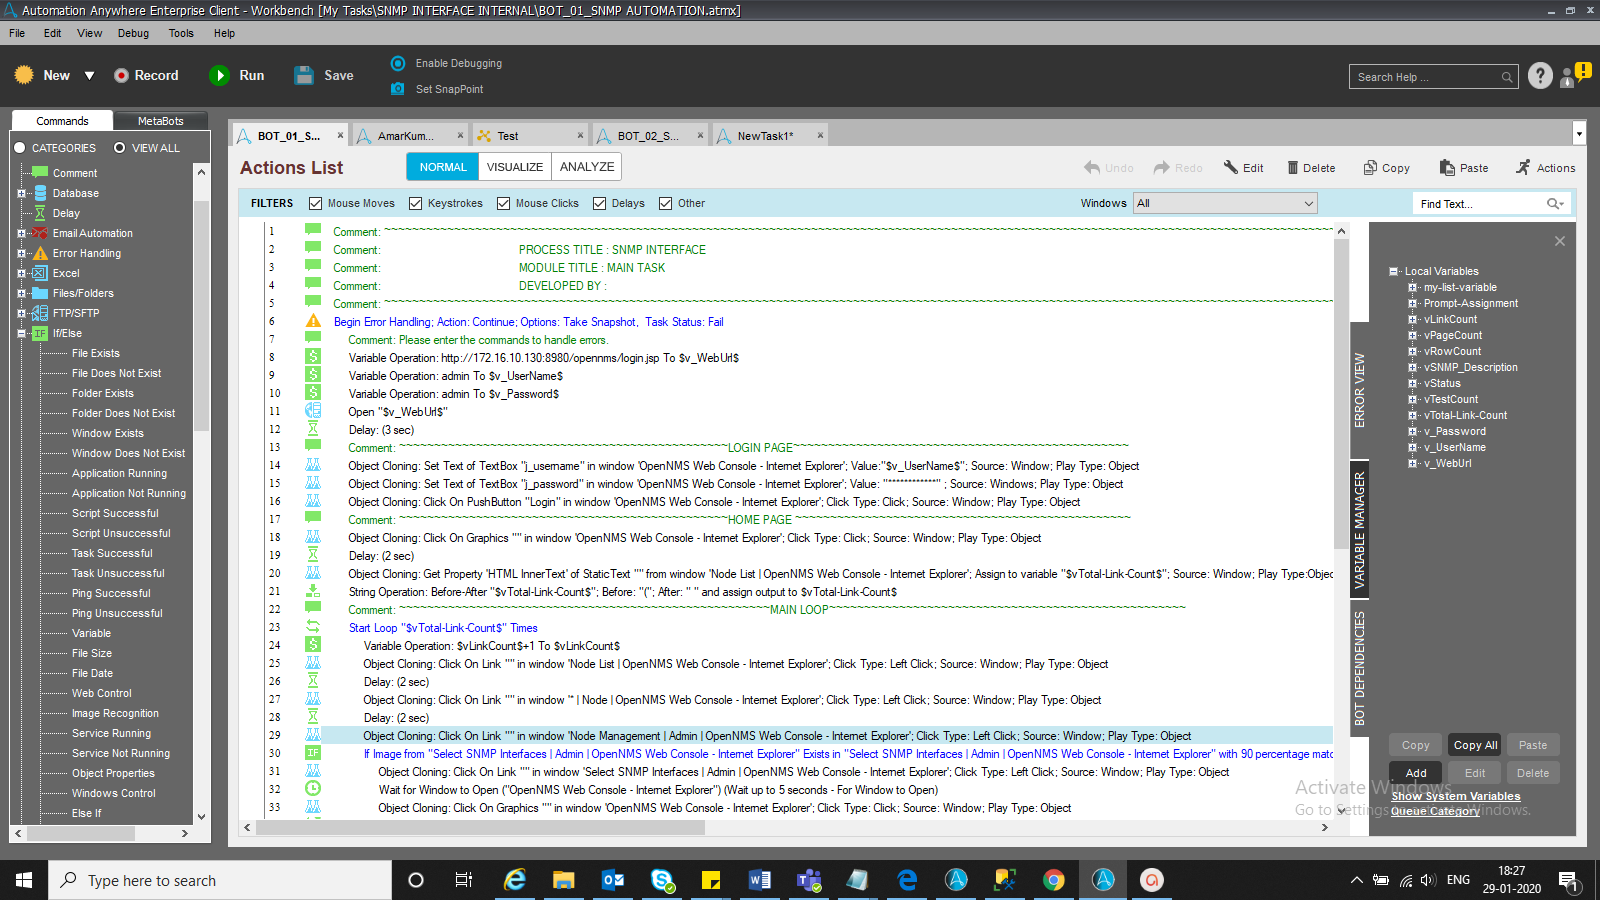Open the Show System Variables link

pyautogui.click(x=1455, y=796)
